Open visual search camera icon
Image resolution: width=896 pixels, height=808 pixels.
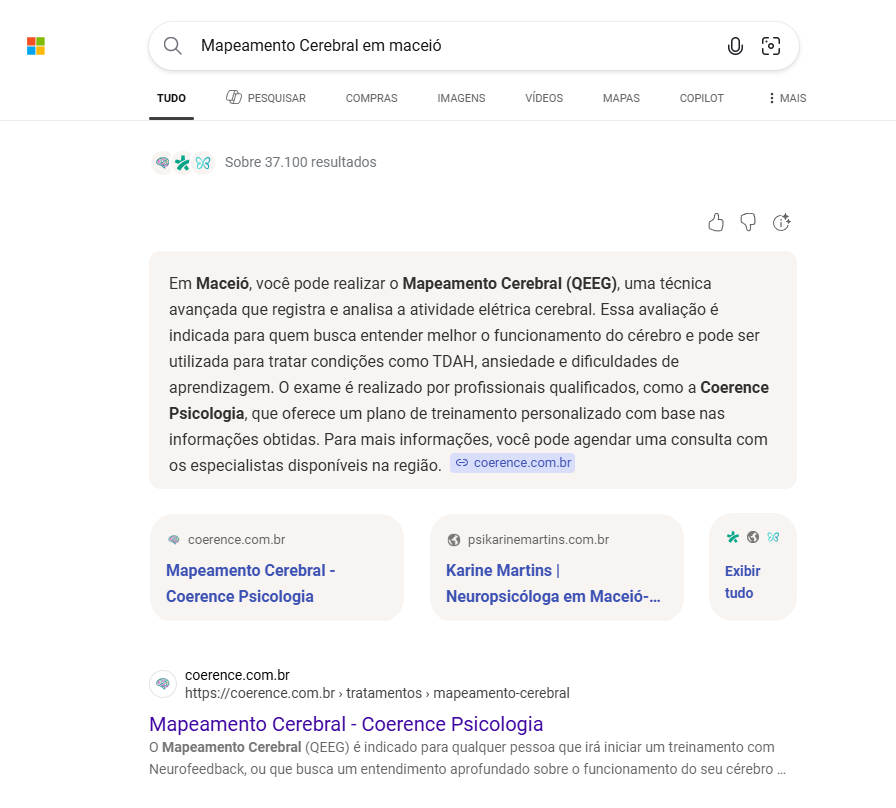(771, 46)
